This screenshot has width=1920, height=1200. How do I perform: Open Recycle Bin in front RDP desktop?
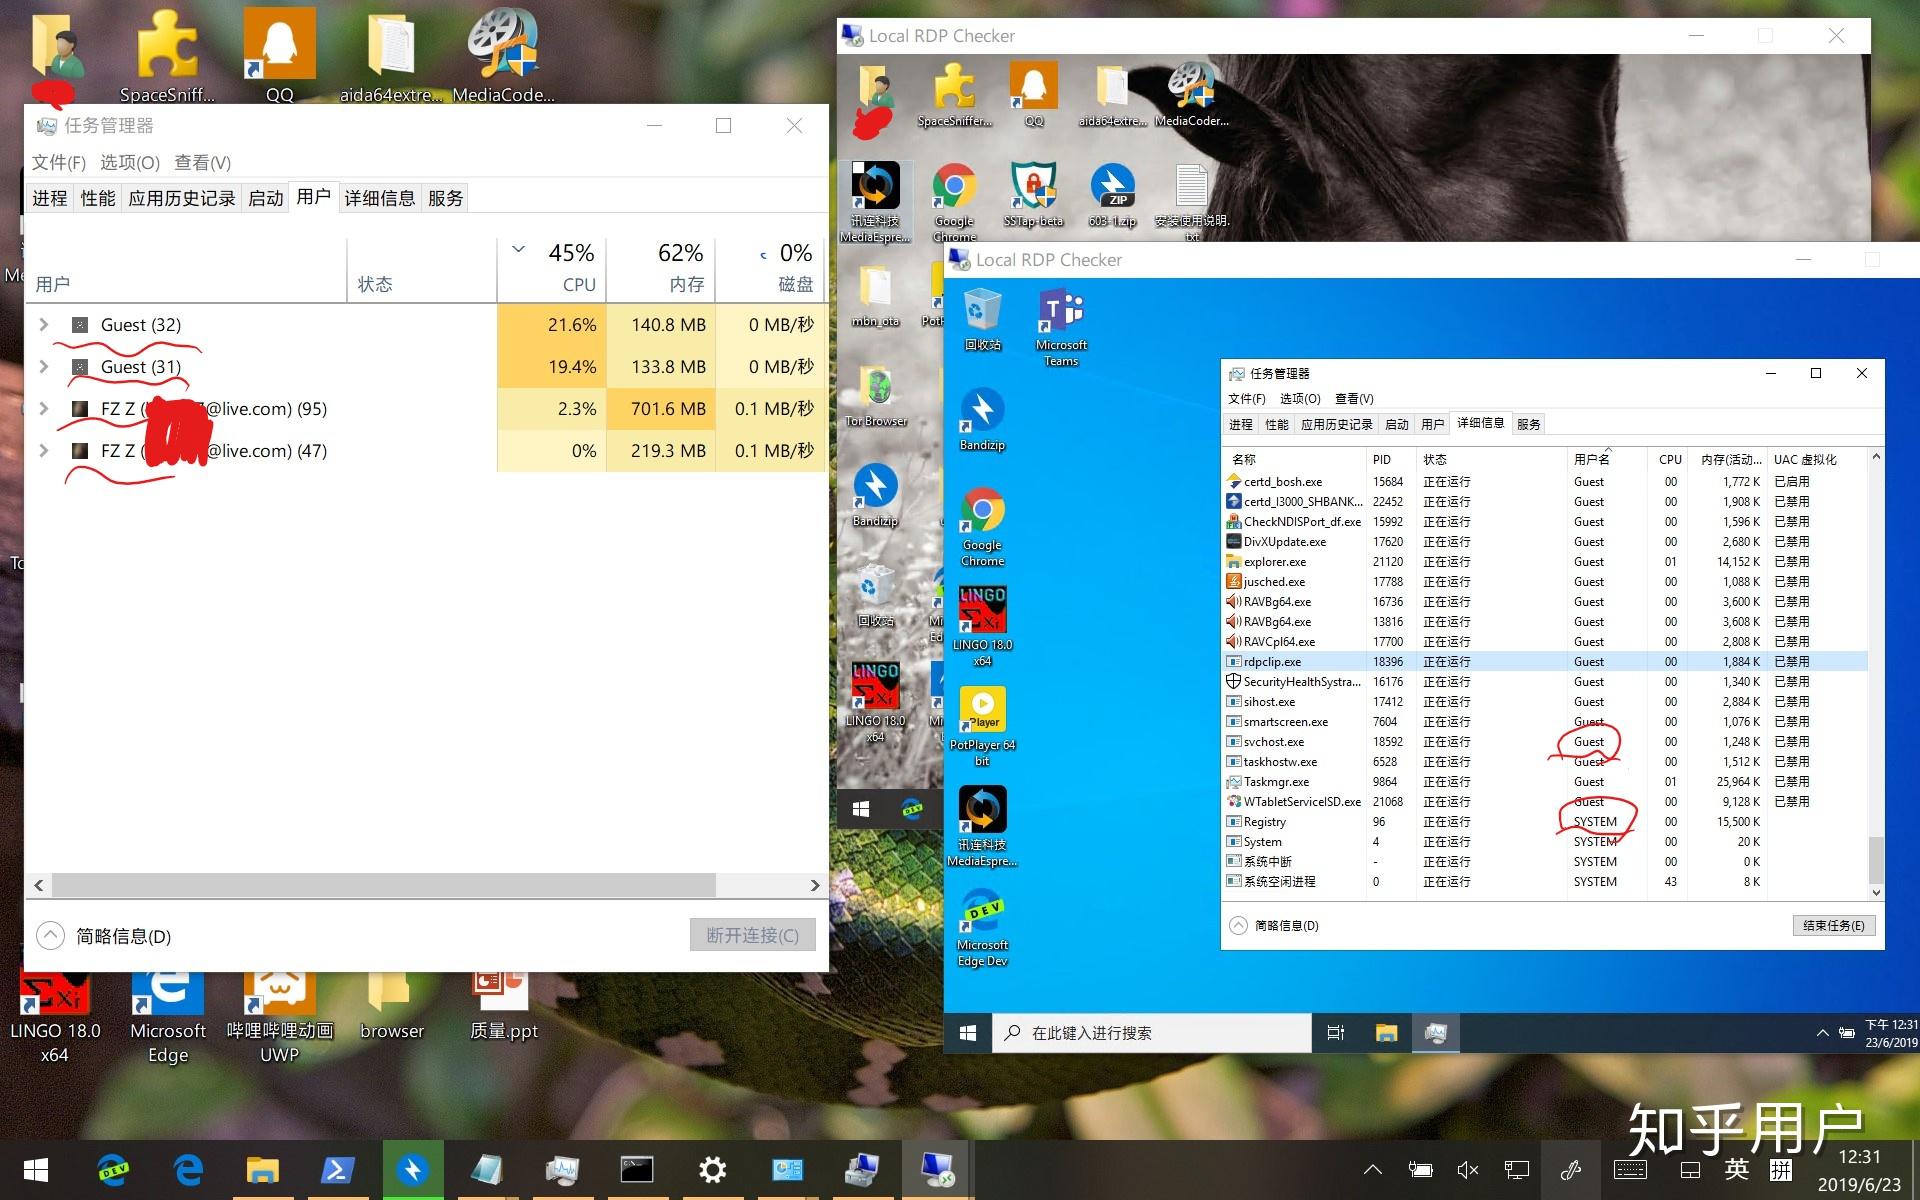[x=982, y=319]
